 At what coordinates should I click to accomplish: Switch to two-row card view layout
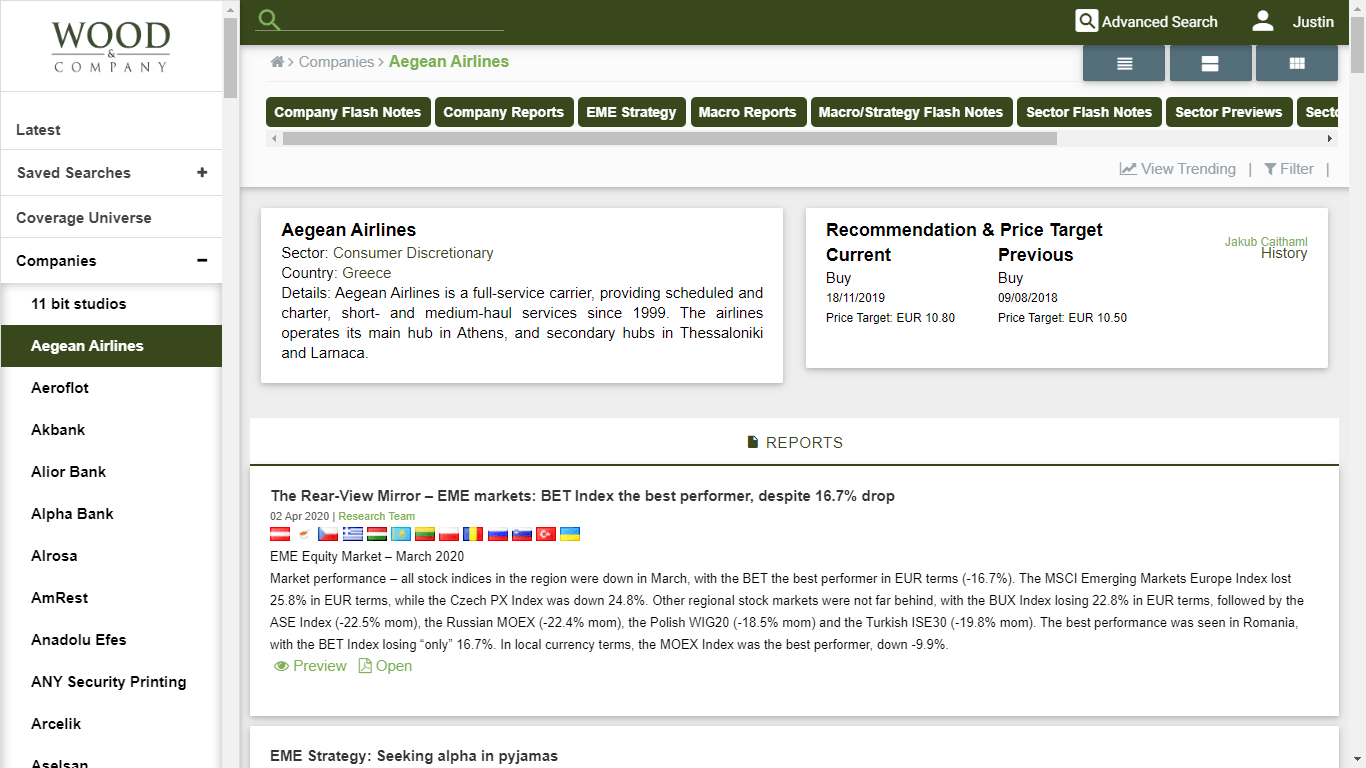(x=1210, y=63)
